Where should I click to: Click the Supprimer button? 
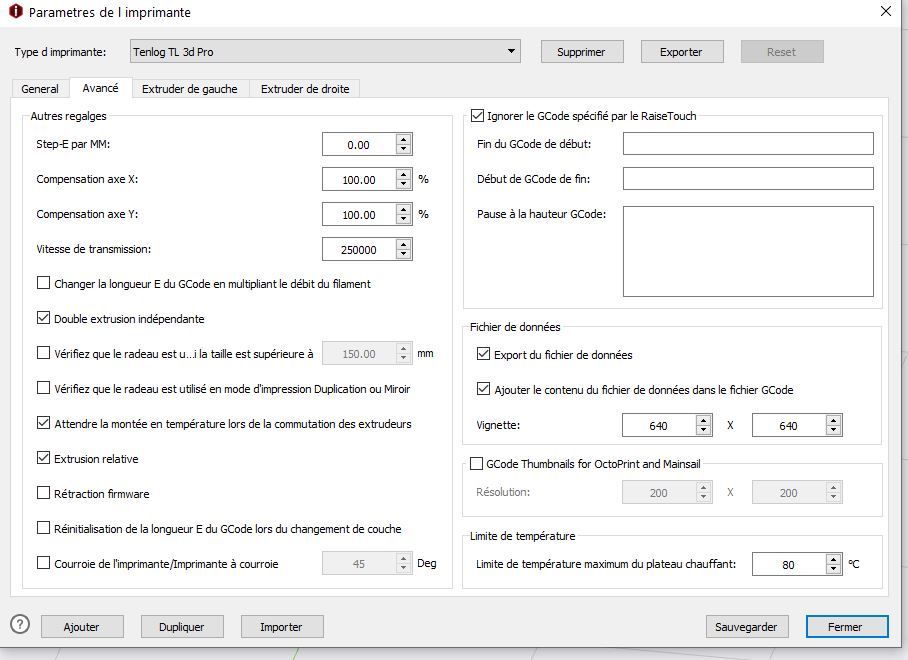581,52
